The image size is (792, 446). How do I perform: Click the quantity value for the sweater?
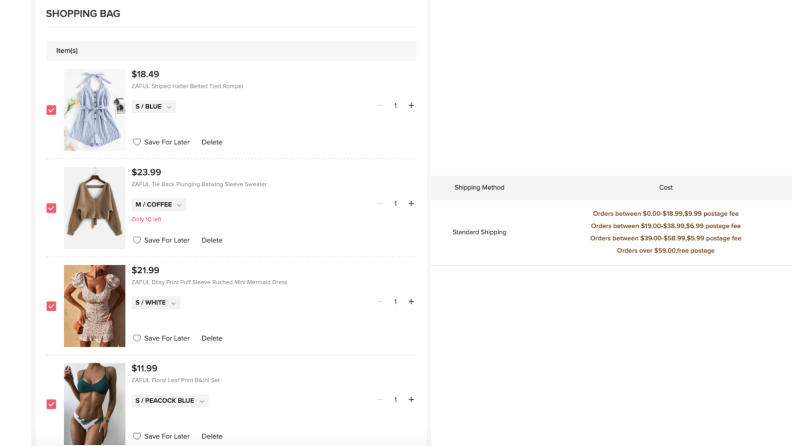coord(395,204)
